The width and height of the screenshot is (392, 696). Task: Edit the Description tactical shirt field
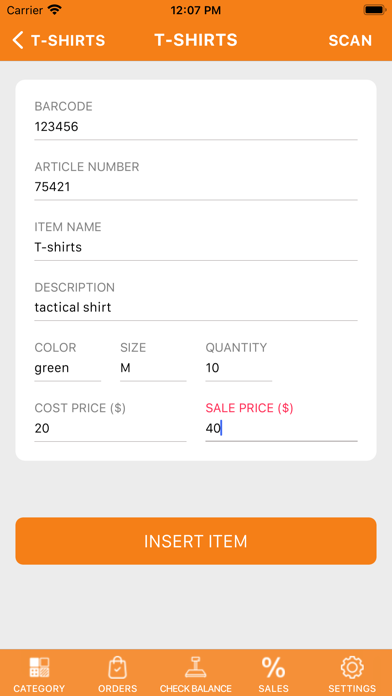(x=196, y=307)
